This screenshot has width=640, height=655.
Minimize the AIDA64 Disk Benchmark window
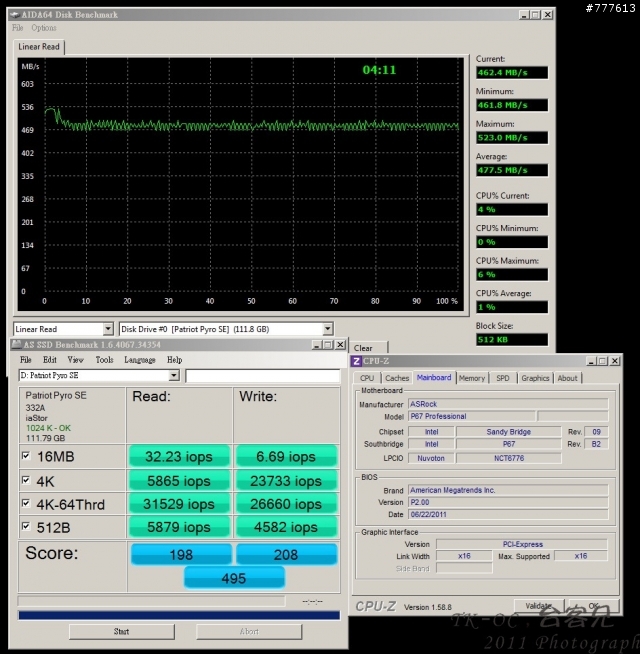(x=524, y=15)
